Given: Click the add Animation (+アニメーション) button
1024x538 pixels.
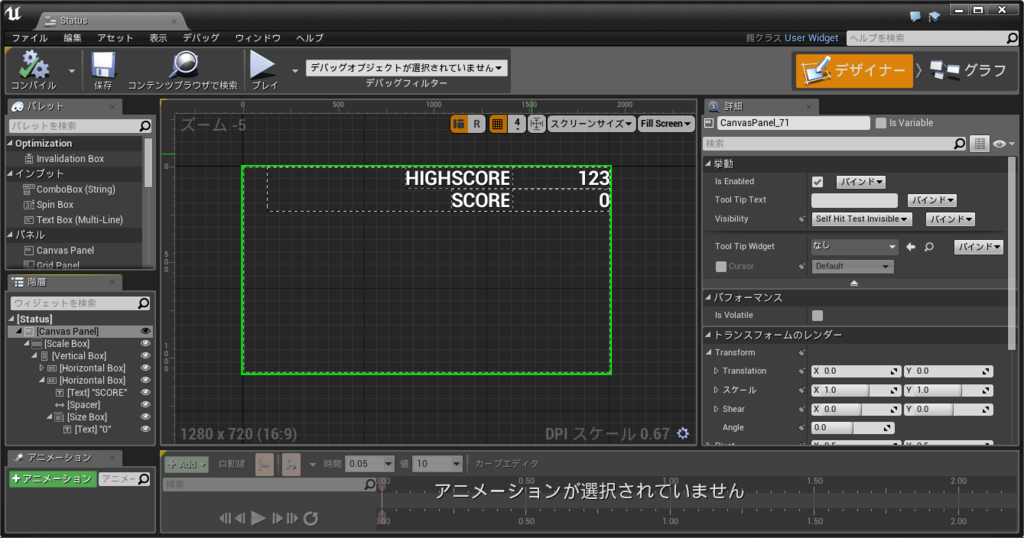Looking at the screenshot, I should click(52, 479).
